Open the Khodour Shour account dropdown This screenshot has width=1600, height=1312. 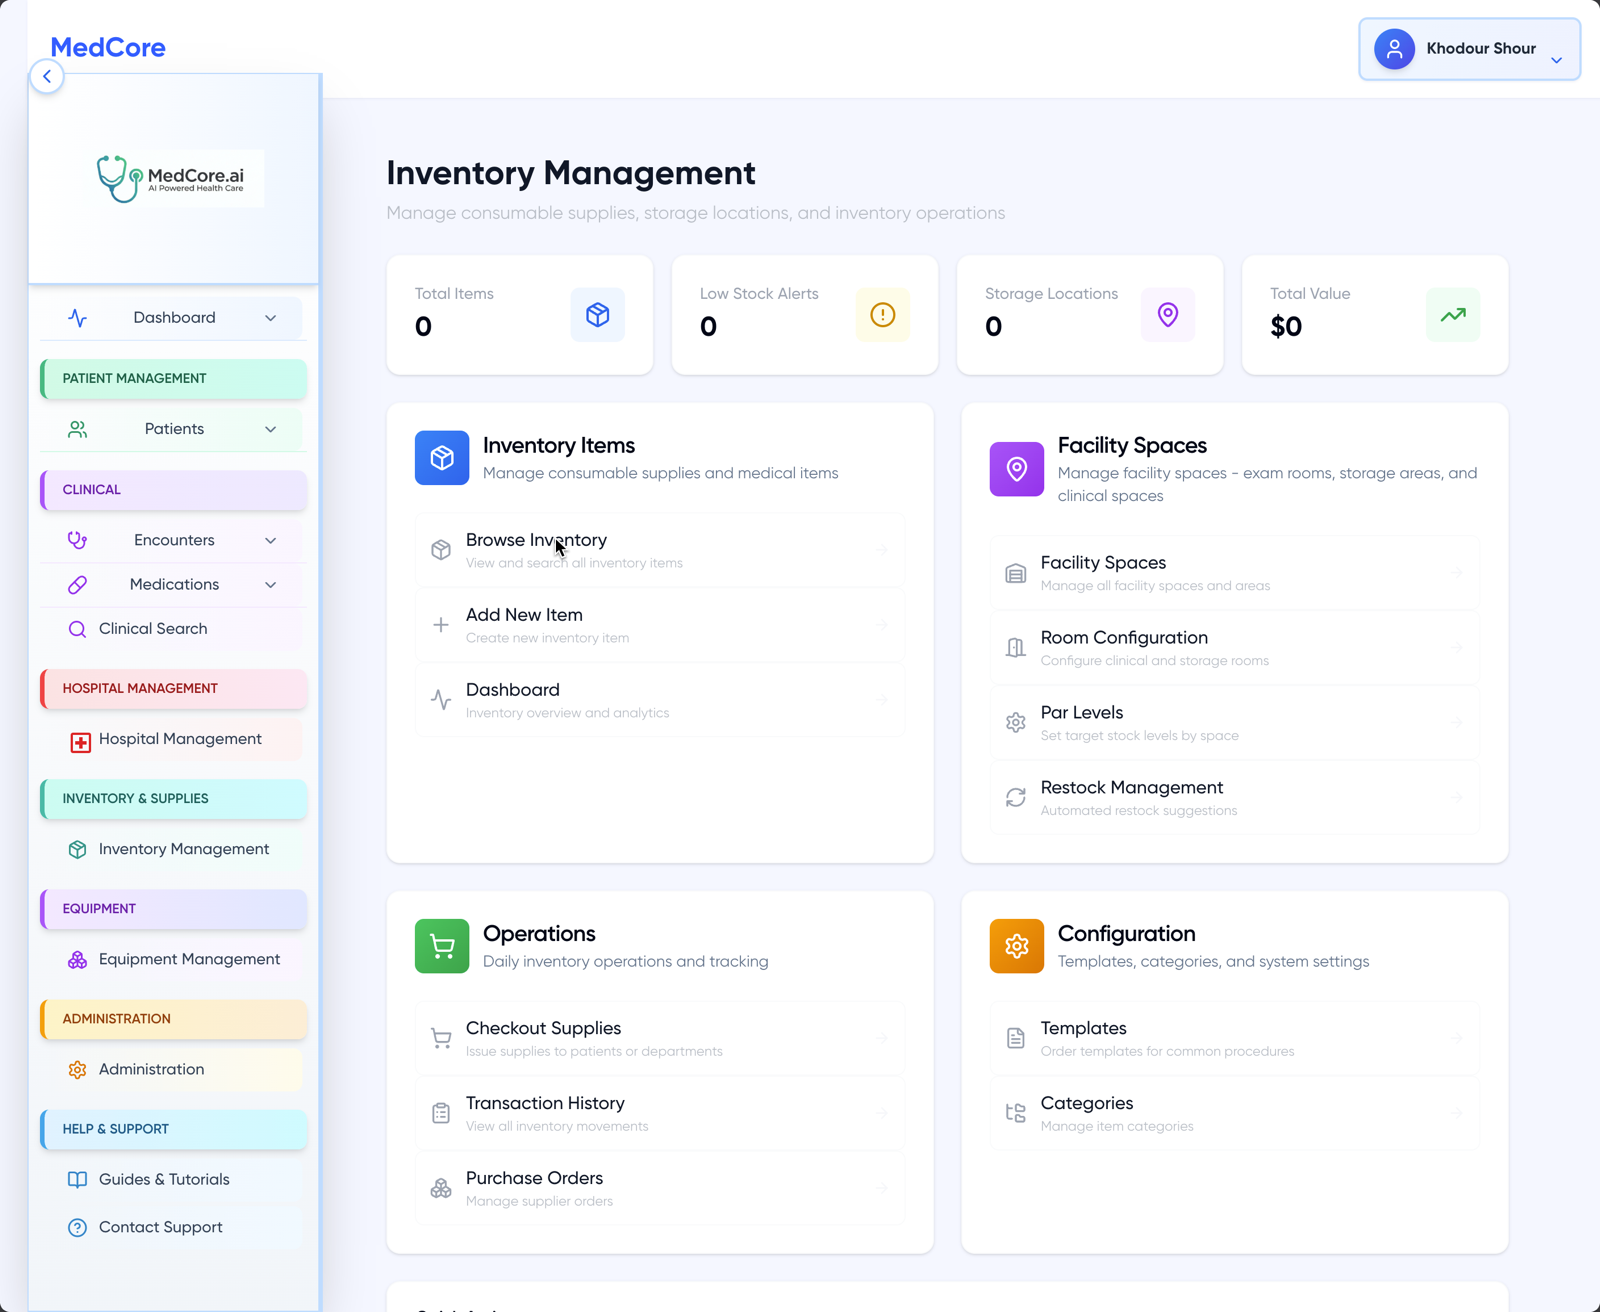click(1468, 49)
